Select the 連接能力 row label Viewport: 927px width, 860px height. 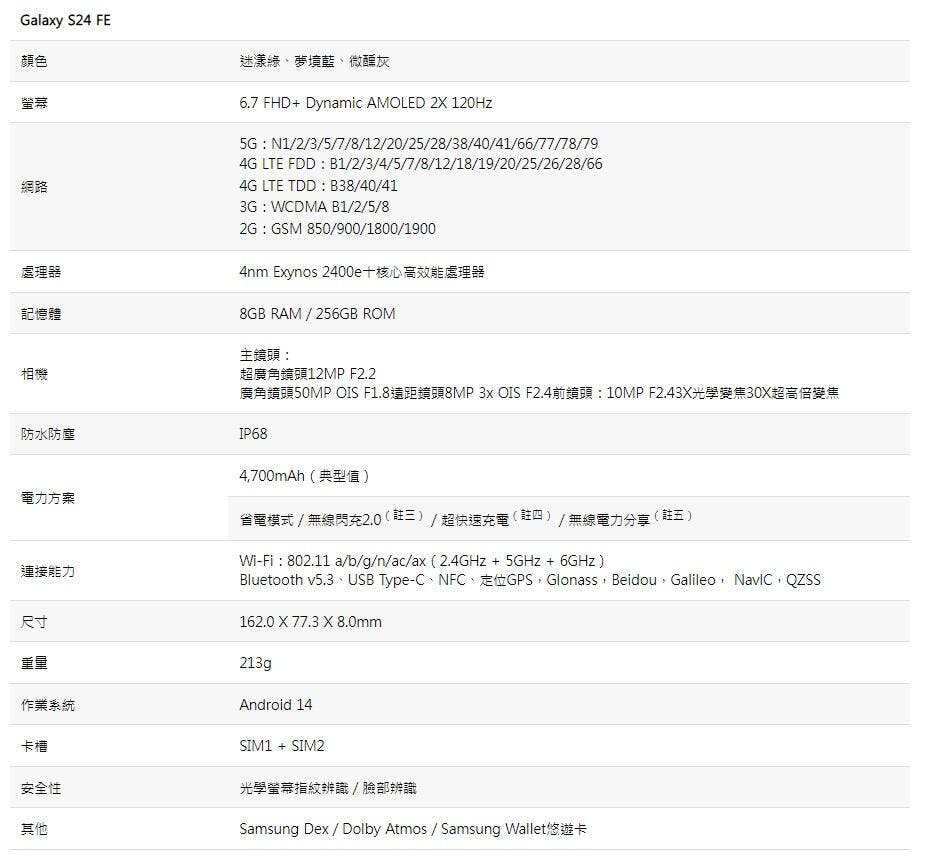pyautogui.click(x=47, y=572)
